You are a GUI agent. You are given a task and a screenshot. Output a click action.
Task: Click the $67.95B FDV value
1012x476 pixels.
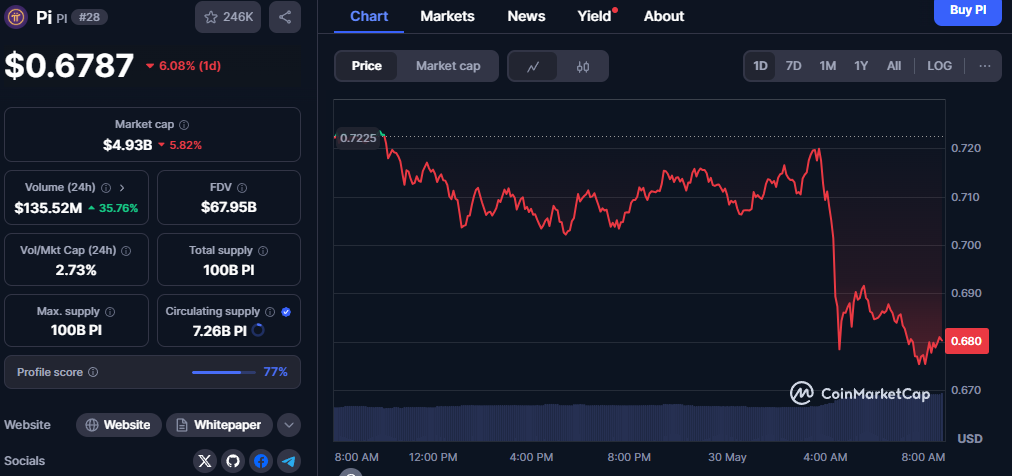(228, 208)
